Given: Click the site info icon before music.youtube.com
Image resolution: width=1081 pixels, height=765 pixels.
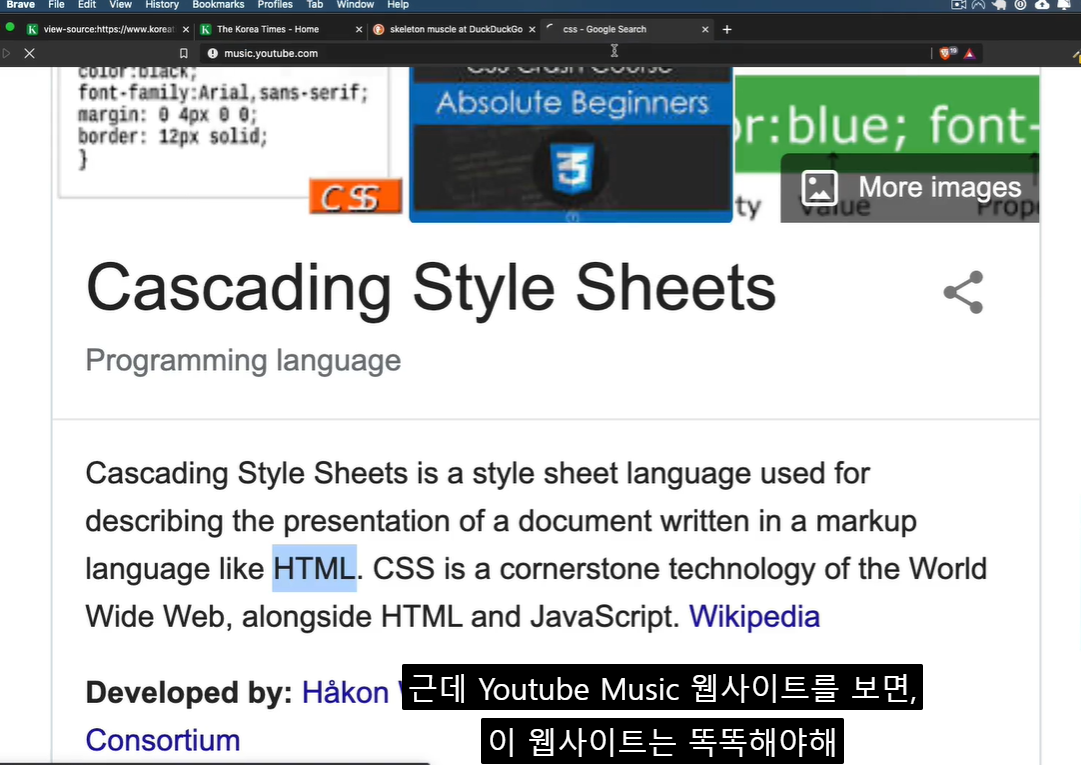Looking at the screenshot, I should [x=212, y=53].
